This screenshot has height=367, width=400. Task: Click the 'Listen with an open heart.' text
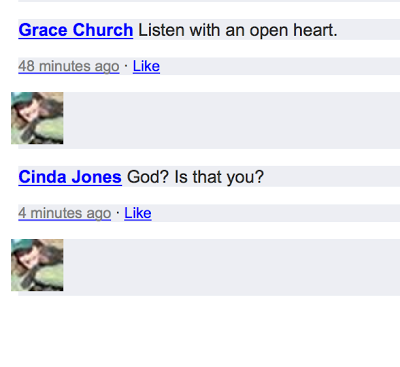238,30
